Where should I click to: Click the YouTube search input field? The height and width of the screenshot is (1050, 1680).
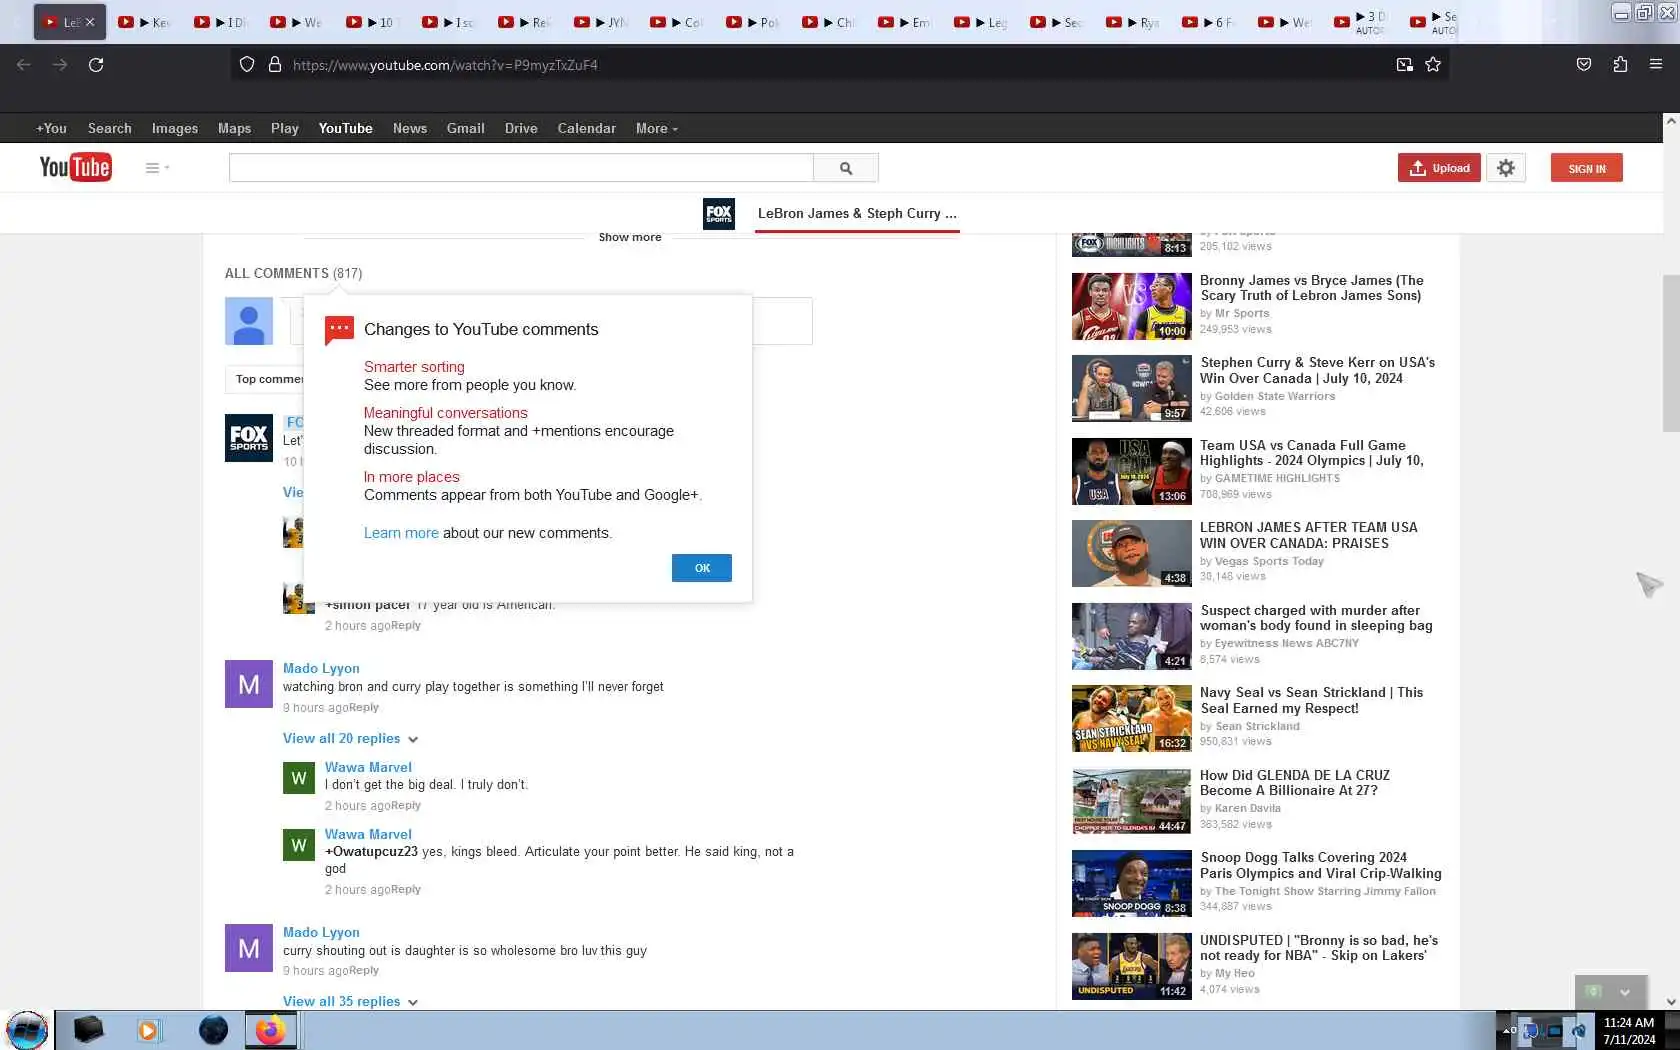pos(521,168)
